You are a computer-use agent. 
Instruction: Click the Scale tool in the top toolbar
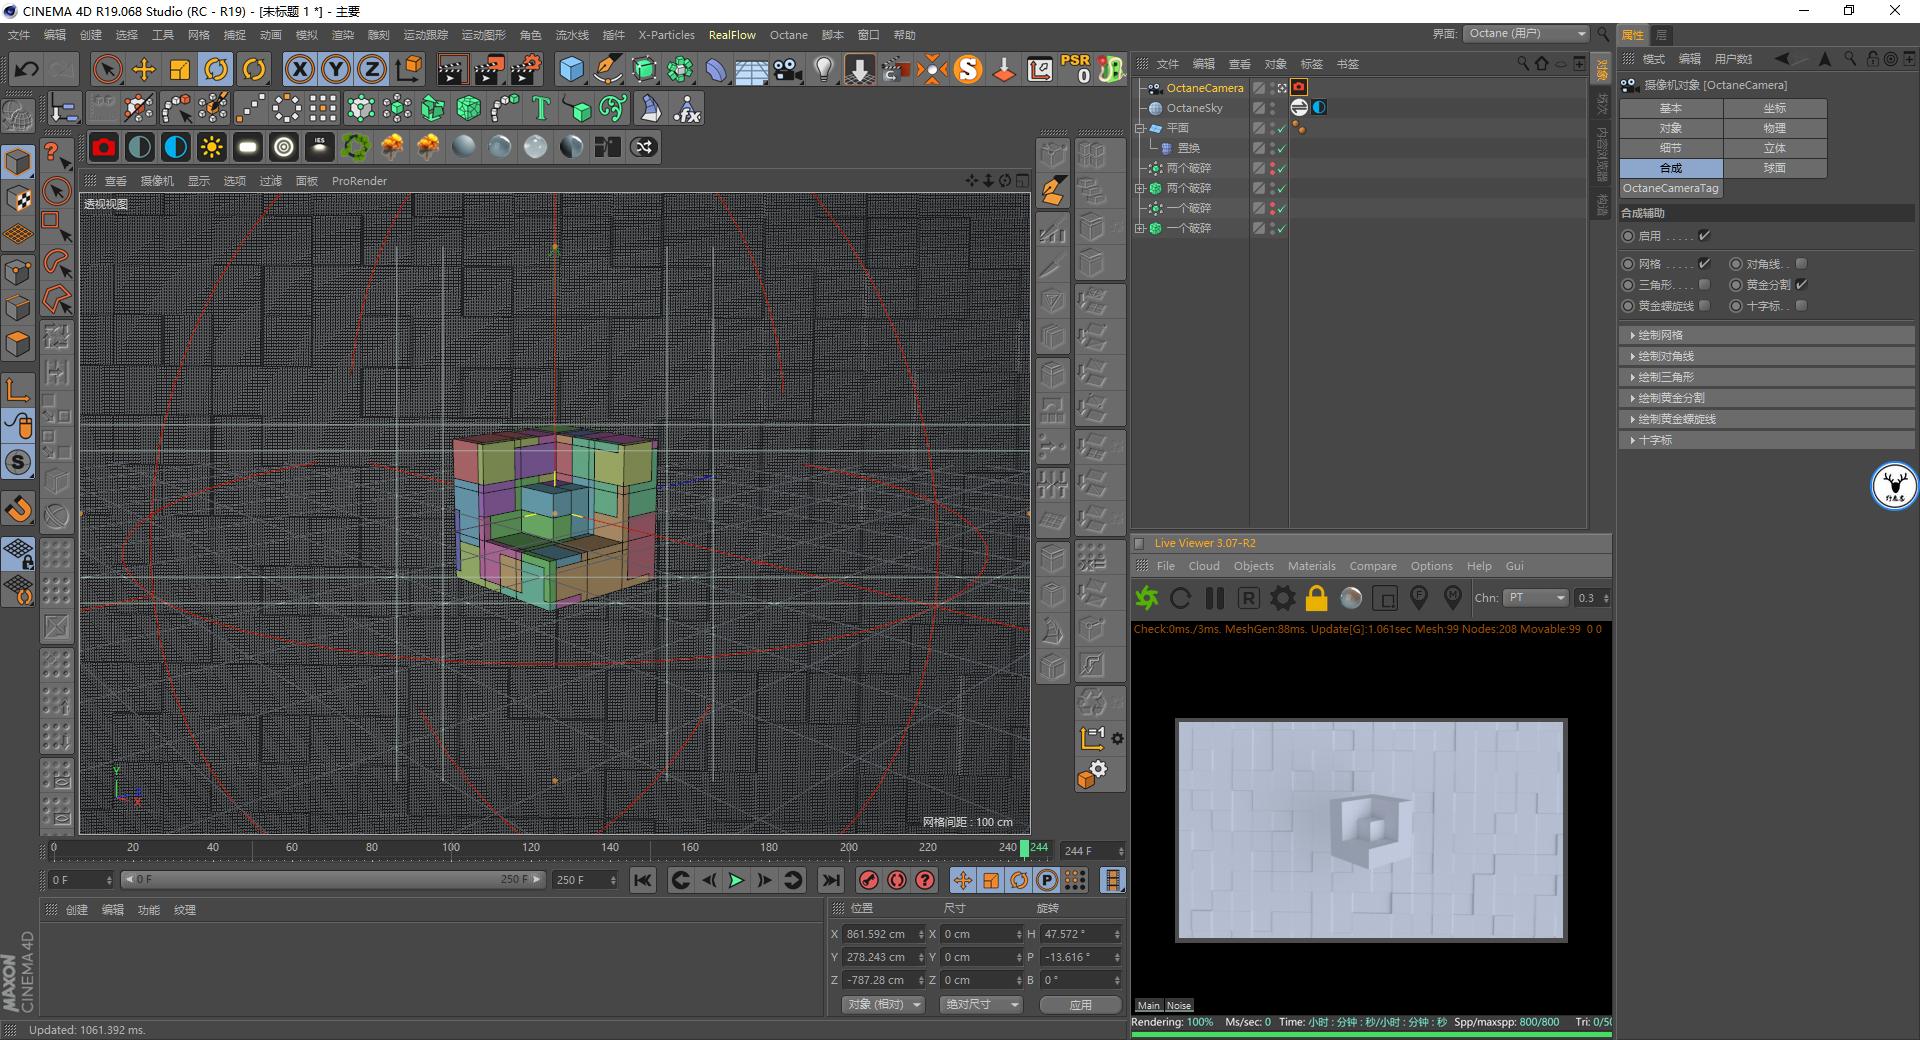click(180, 69)
